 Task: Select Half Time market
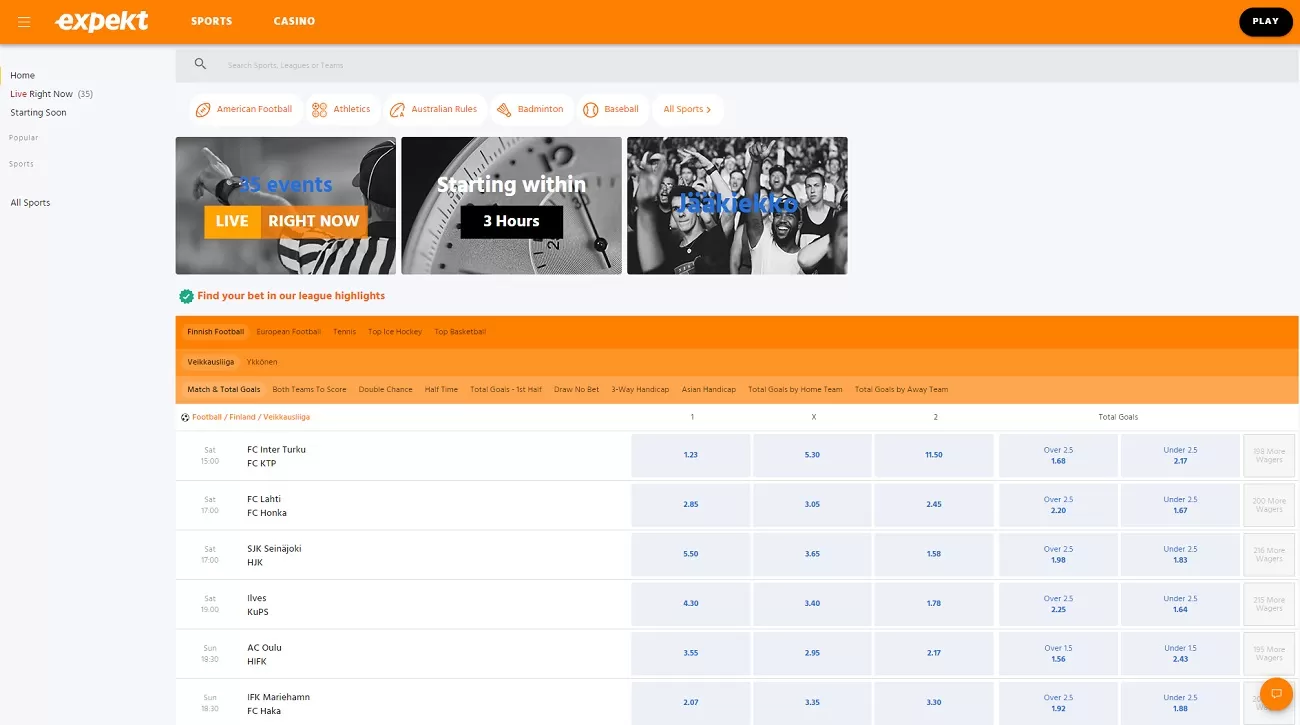(441, 390)
